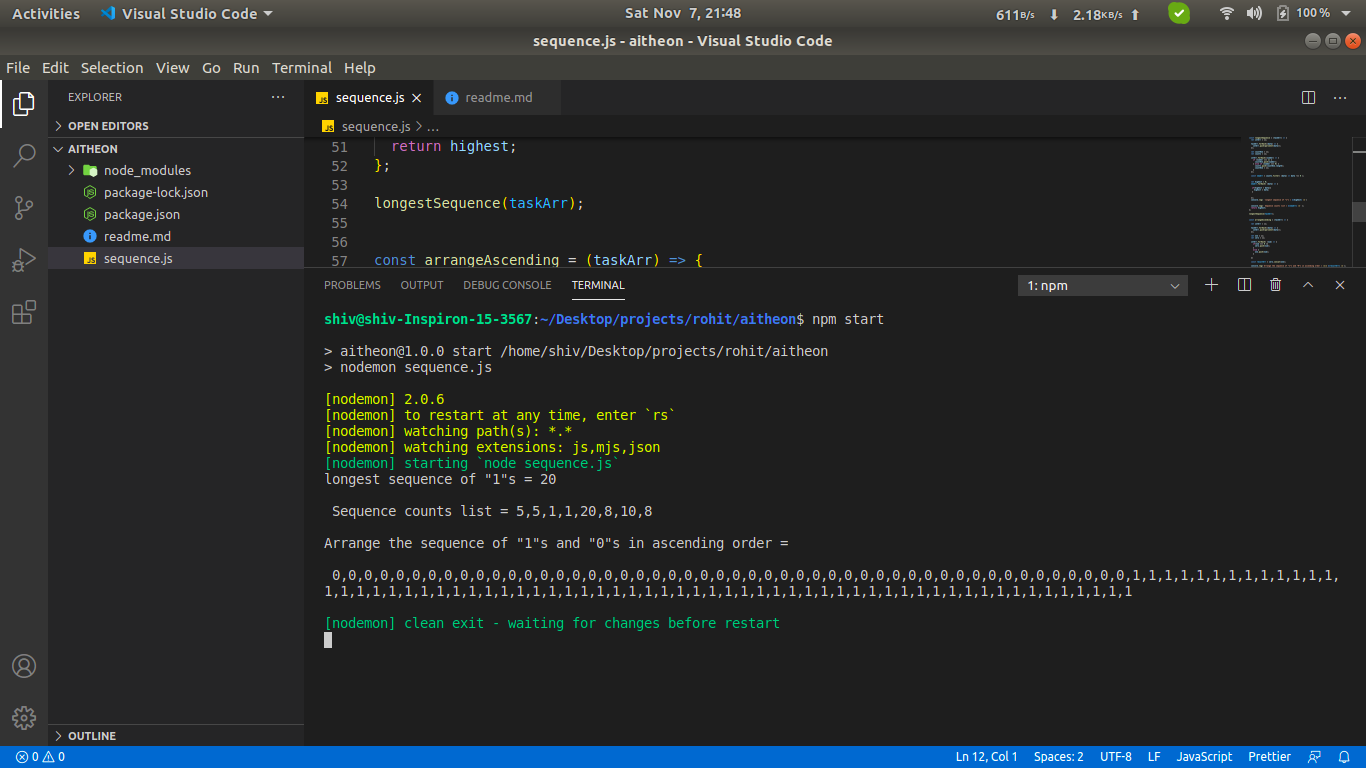This screenshot has width=1366, height=768.
Task: Open the Run menu
Action: click(246, 68)
